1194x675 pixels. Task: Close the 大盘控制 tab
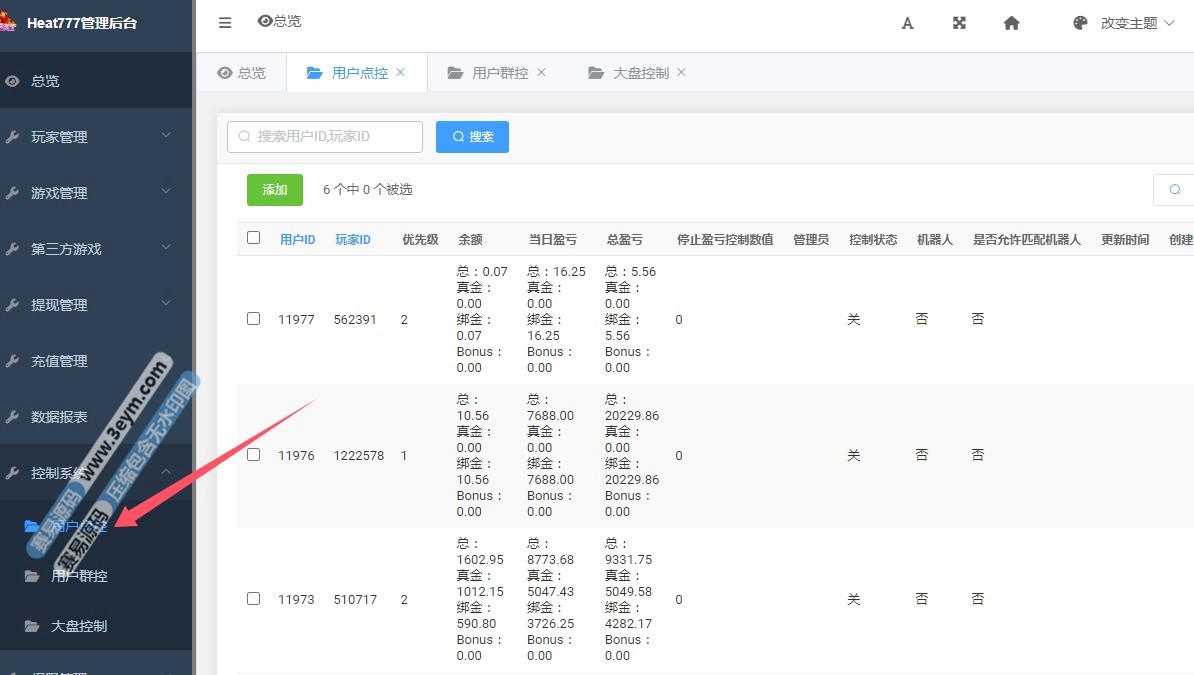click(682, 72)
